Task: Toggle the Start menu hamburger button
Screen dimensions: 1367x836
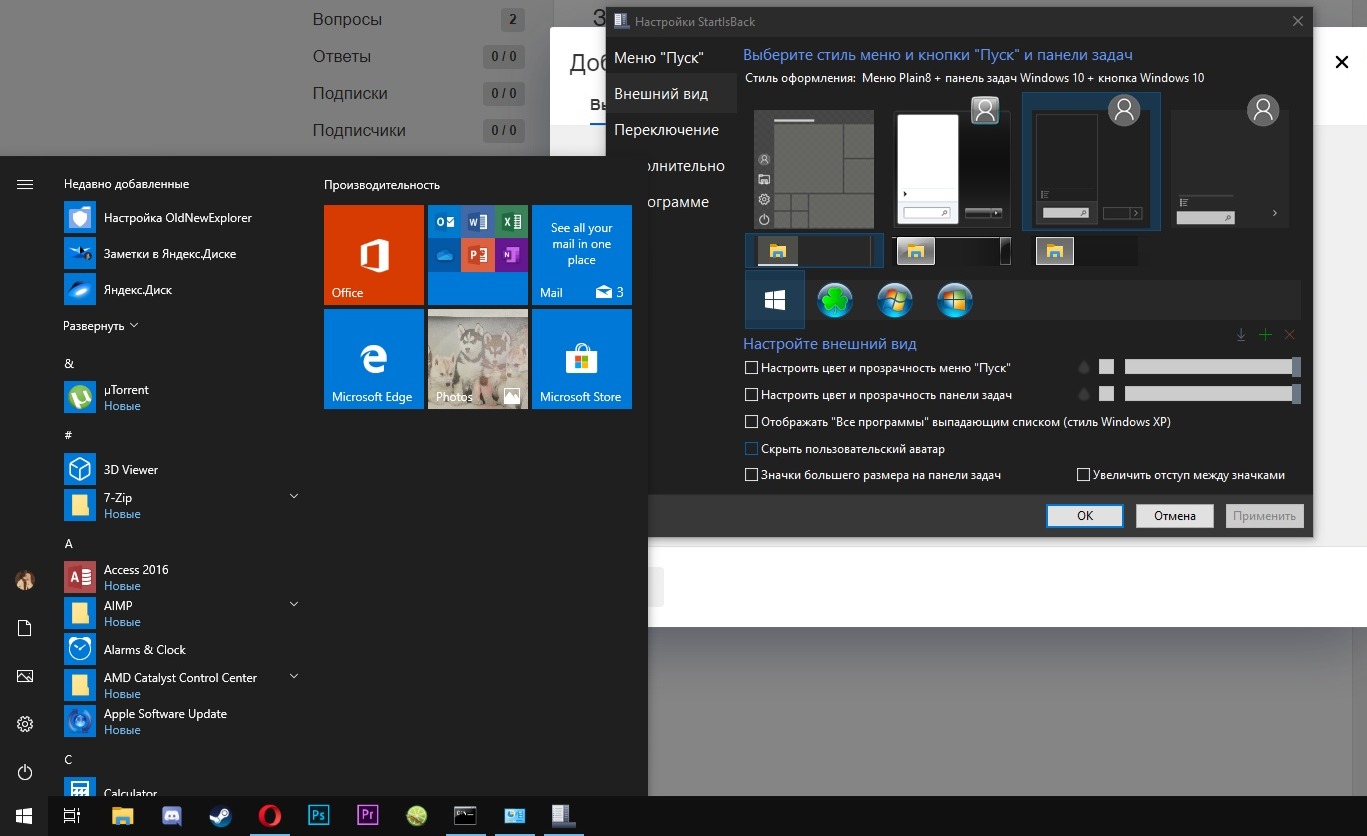Action: pos(25,184)
